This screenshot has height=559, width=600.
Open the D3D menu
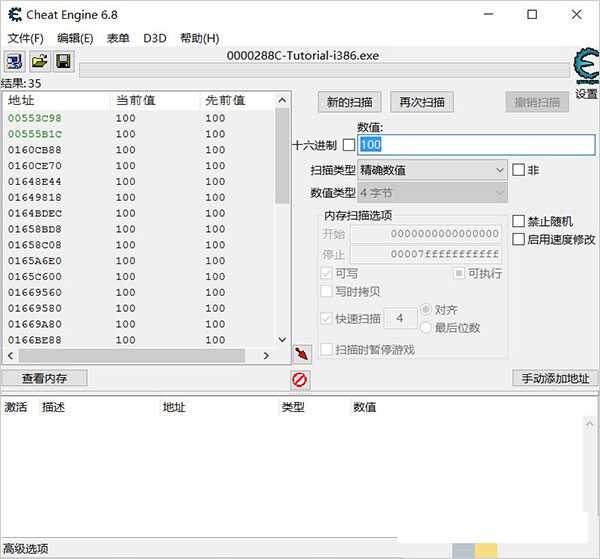(155, 38)
